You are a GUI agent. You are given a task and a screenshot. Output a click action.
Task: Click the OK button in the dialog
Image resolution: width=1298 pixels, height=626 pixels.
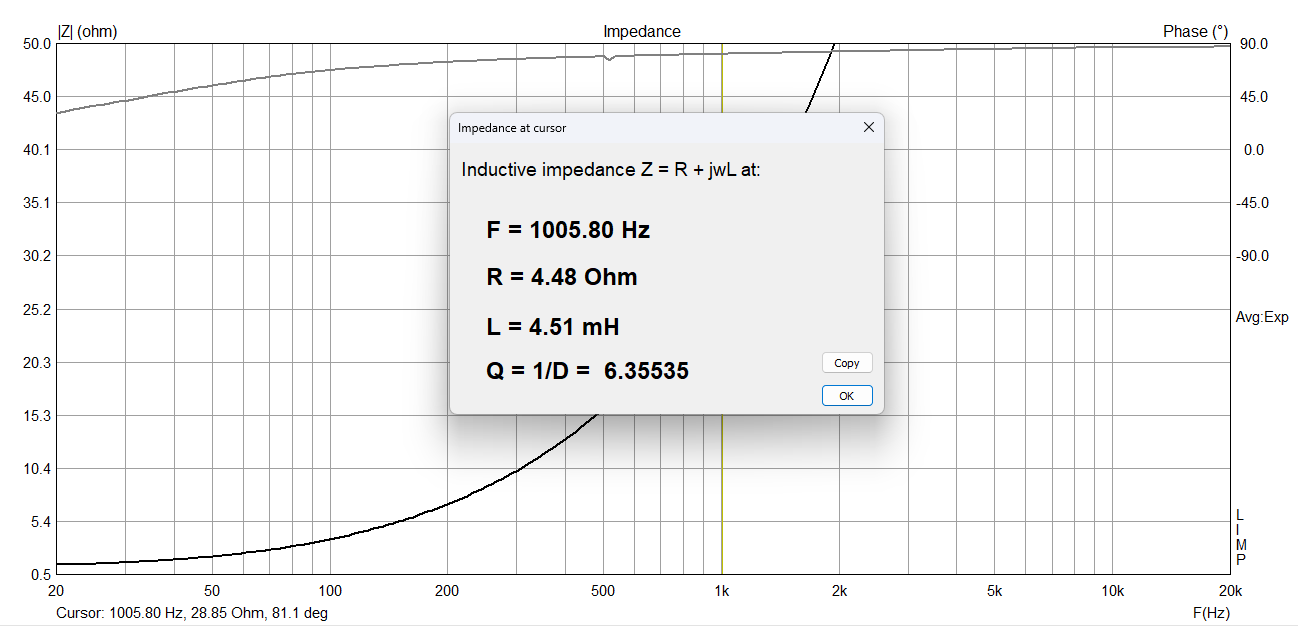(847, 396)
